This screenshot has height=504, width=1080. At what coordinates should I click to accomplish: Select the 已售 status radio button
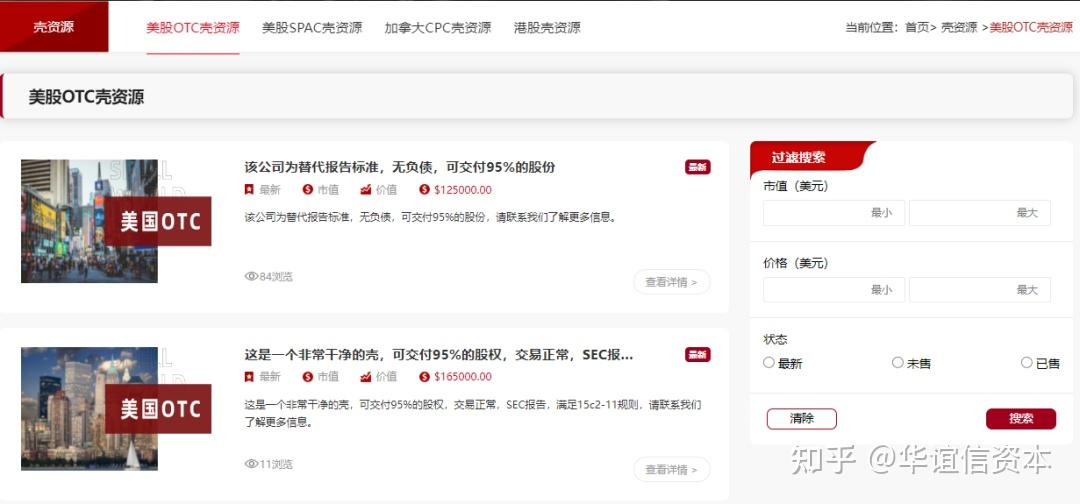tap(1026, 363)
